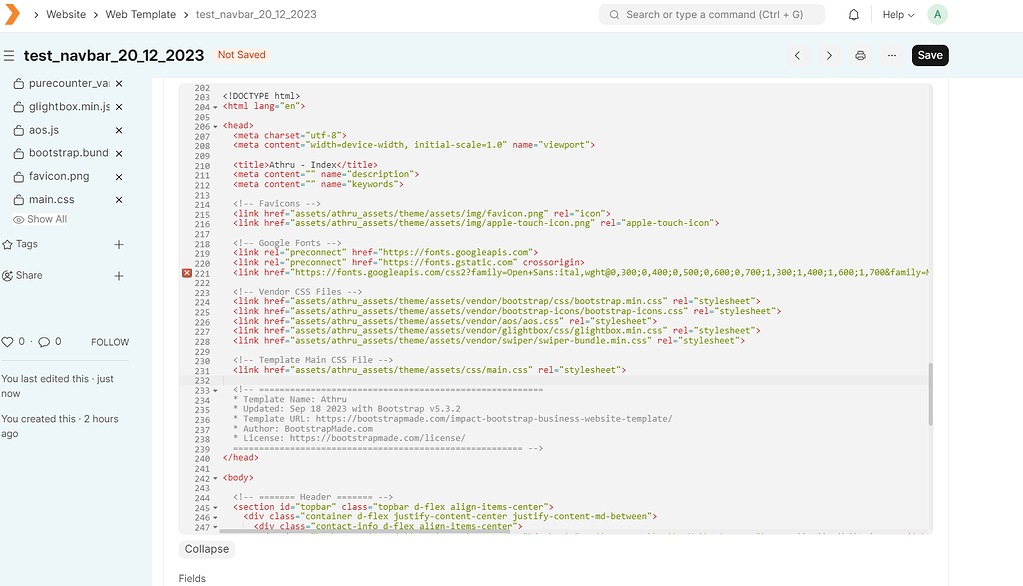Collapse the head section fold arrow on line 206
The image size is (1023, 586).
click(215, 125)
